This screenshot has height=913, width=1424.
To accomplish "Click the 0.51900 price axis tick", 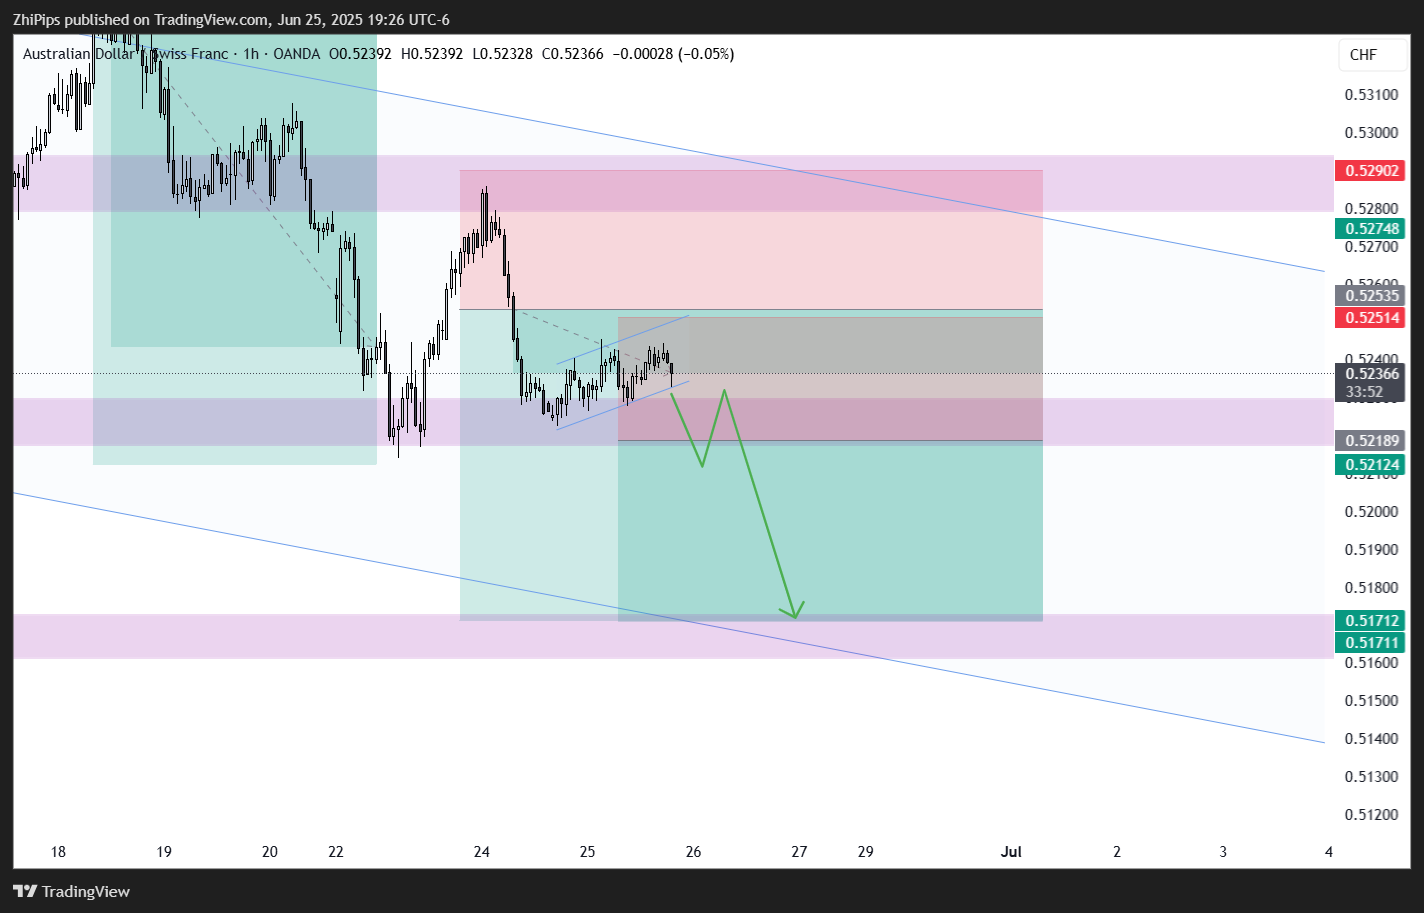I will [x=1371, y=550].
